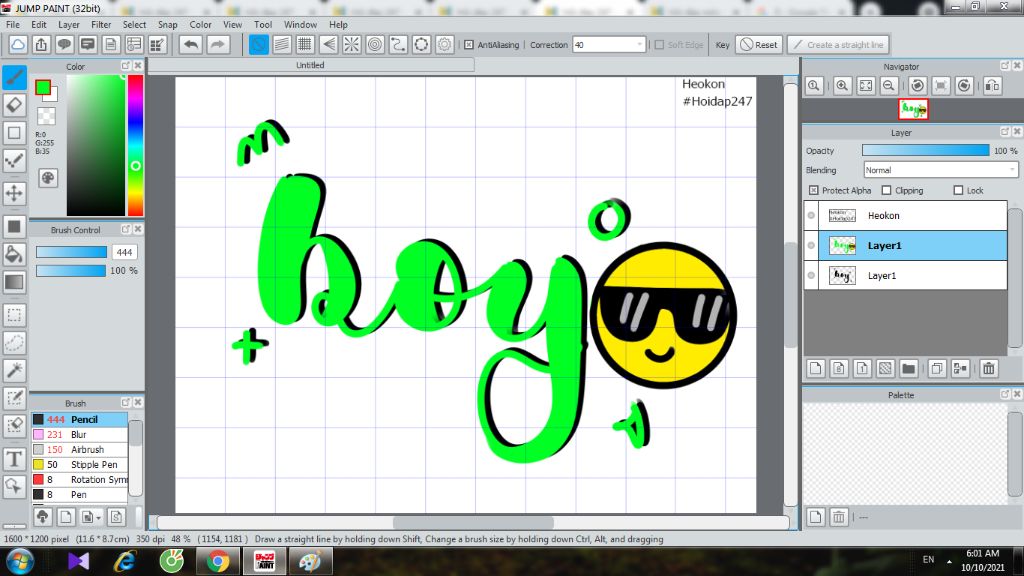Select the Pencil brush
1024x576 pixels.
[79, 419]
